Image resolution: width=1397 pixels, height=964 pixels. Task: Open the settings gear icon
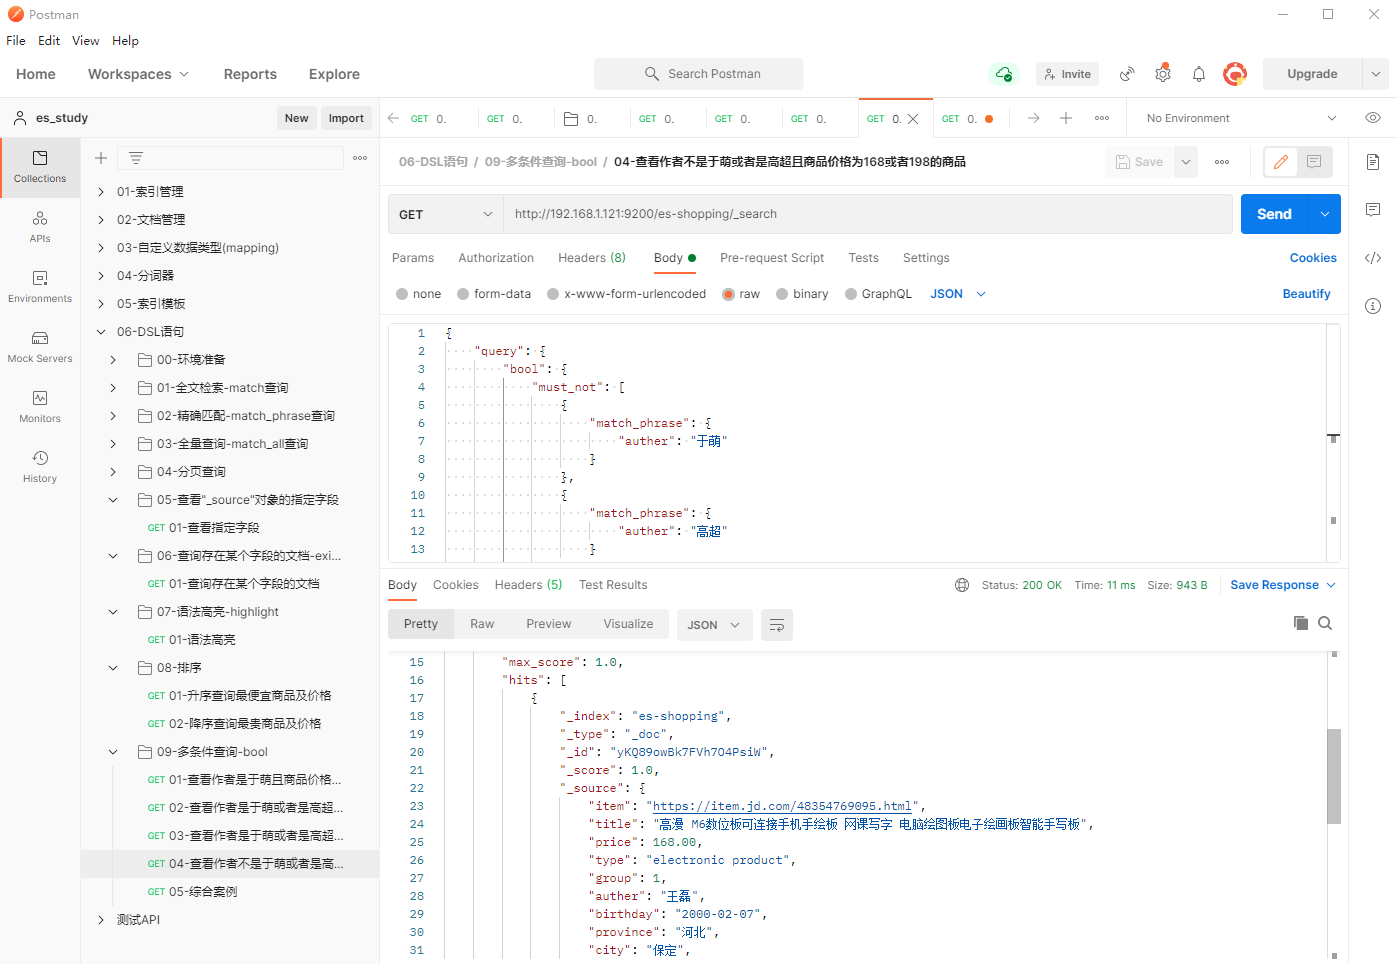[1162, 74]
